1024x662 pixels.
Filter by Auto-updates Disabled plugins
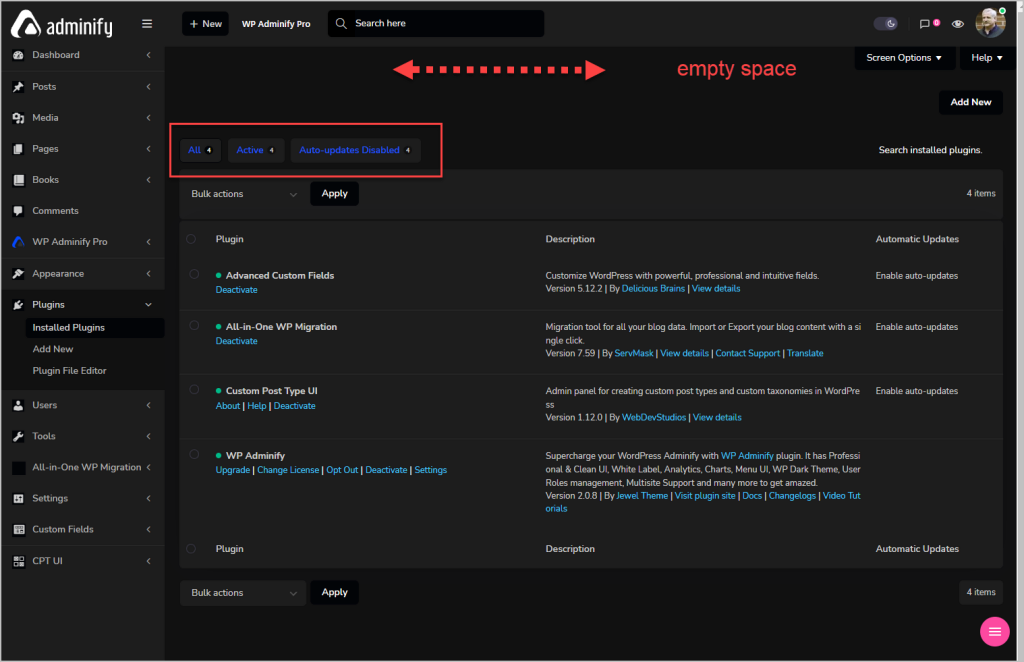355,150
